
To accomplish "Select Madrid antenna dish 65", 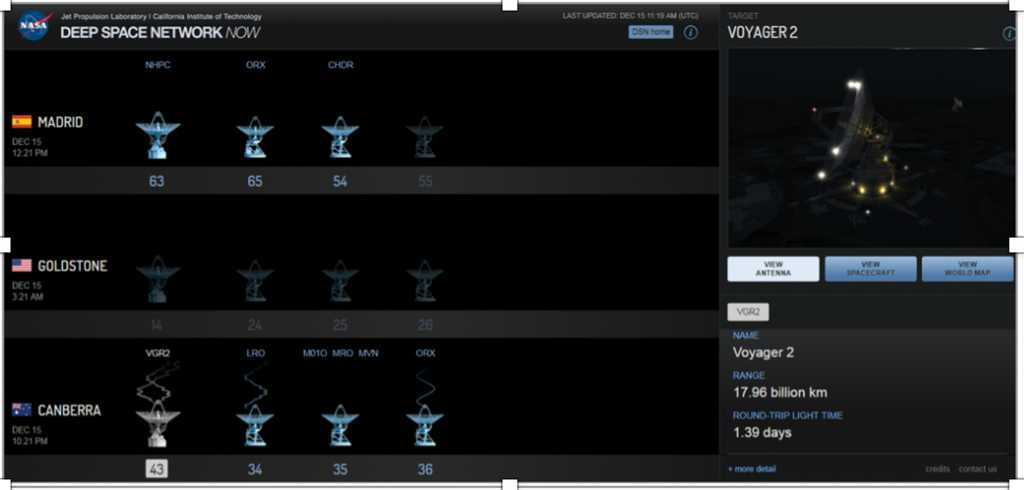I will (x=255, y=138).
